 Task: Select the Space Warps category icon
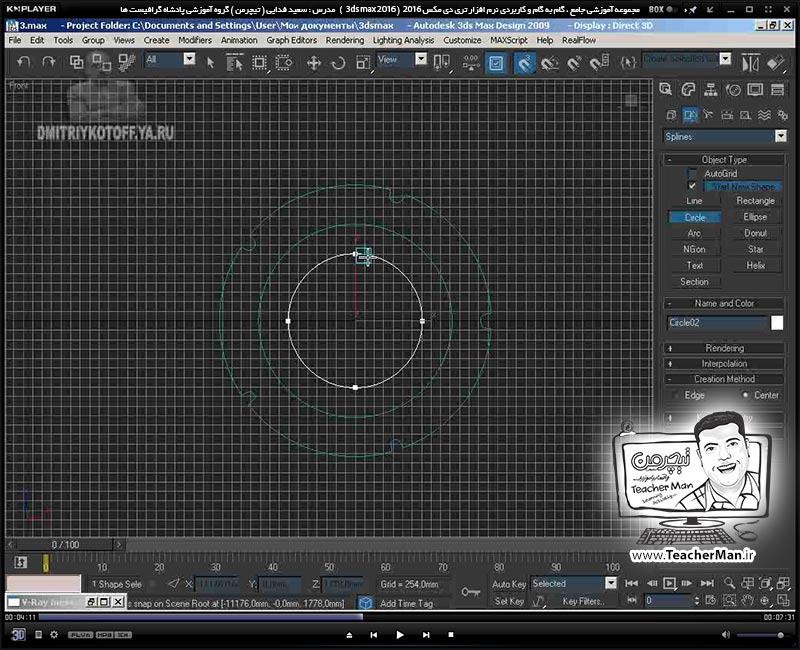click(764, 115)
